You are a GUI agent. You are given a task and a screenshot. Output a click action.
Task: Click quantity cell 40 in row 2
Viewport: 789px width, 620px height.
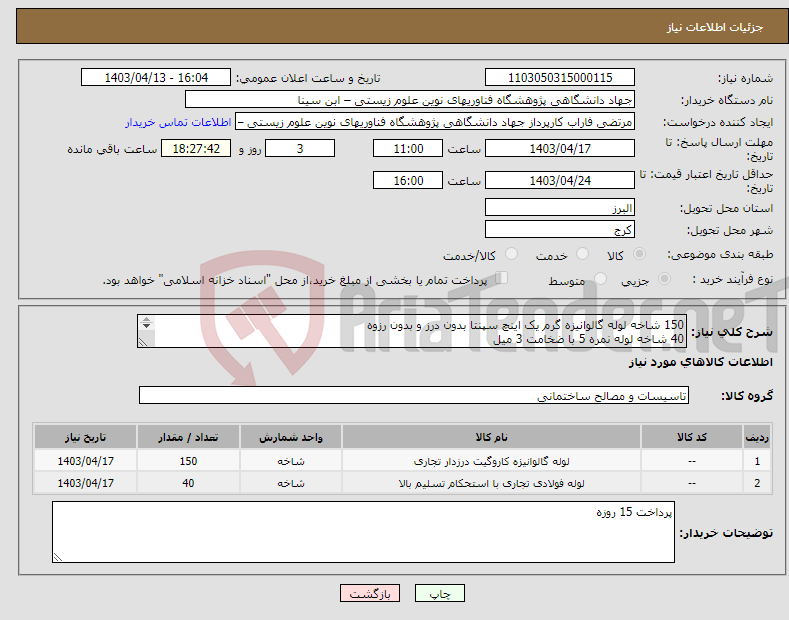pyautogui.click(x=188, y=483)
